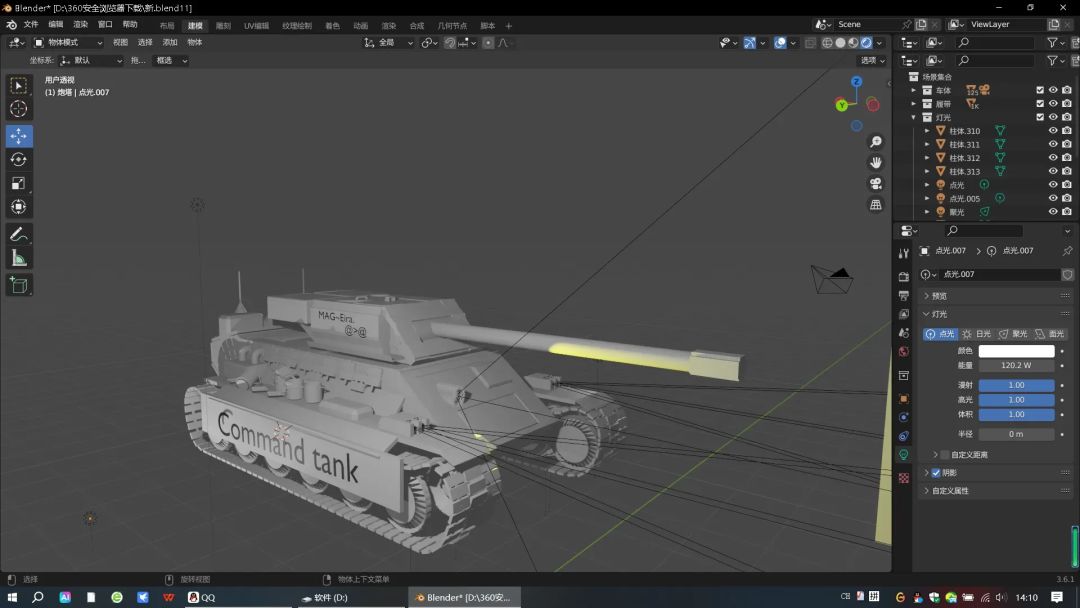Open the 全局 transform orientation dropdown

[388, 43]
